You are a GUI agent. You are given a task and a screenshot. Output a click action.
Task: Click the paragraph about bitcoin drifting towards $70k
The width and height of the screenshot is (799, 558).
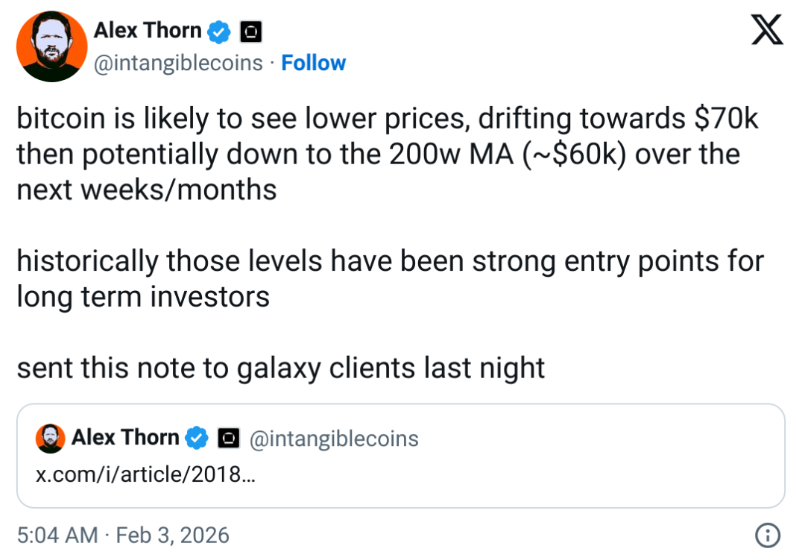pyautogui.click(x=388, y=154)
